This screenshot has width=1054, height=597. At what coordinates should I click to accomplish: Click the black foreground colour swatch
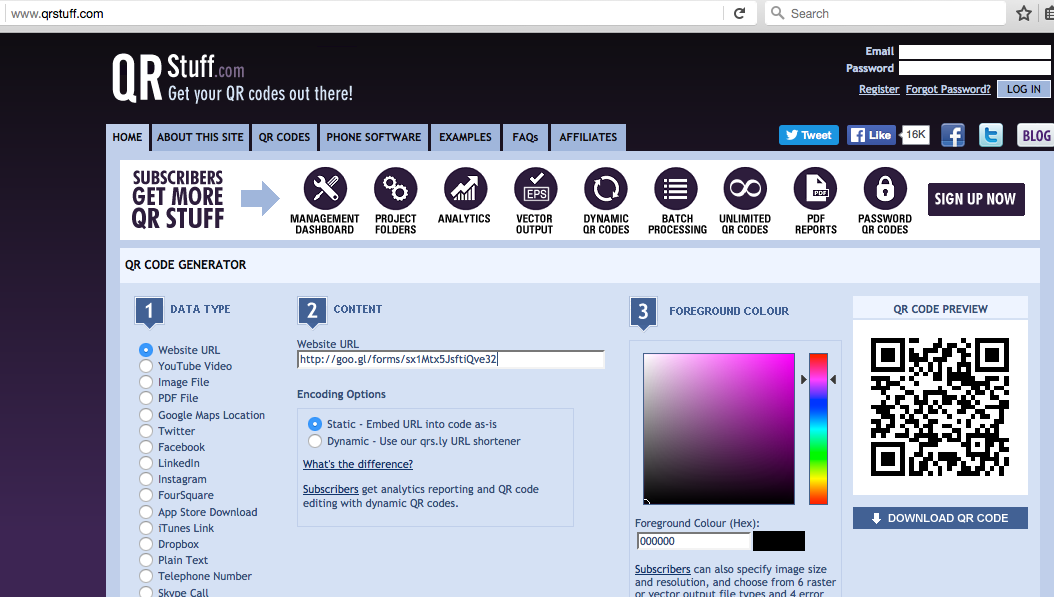tap(778, 541)
